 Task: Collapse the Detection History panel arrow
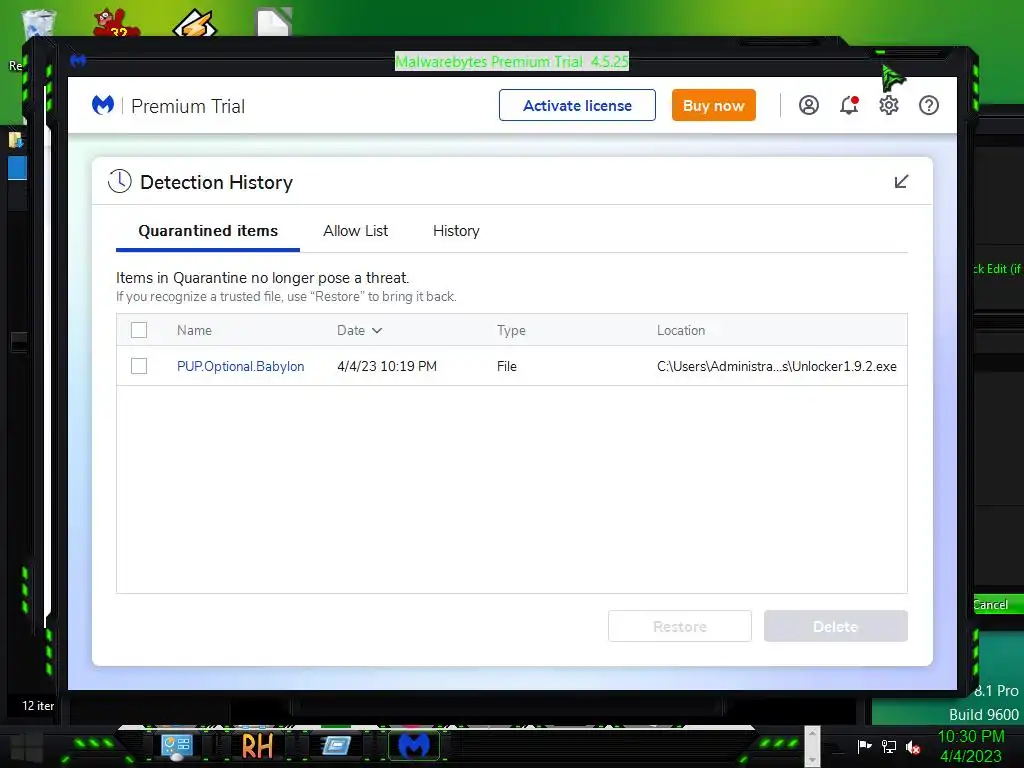[x=901, y=182]
